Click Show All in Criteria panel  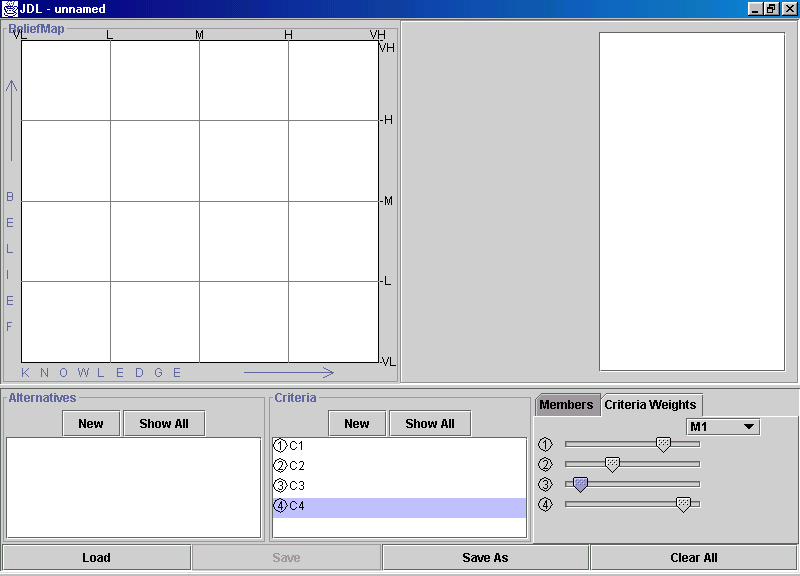coord(430,423)
